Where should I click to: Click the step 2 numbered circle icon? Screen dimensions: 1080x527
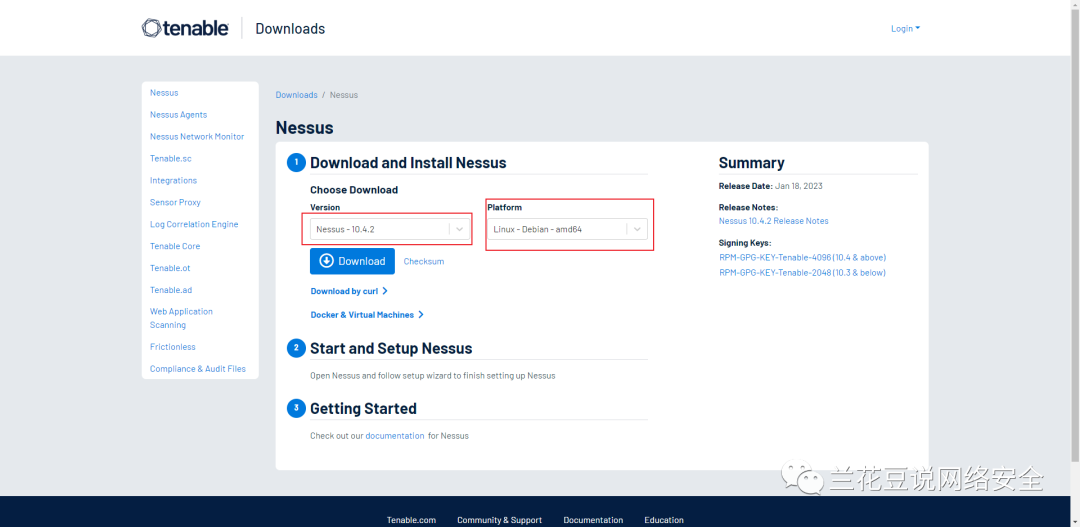coord(296,348)
